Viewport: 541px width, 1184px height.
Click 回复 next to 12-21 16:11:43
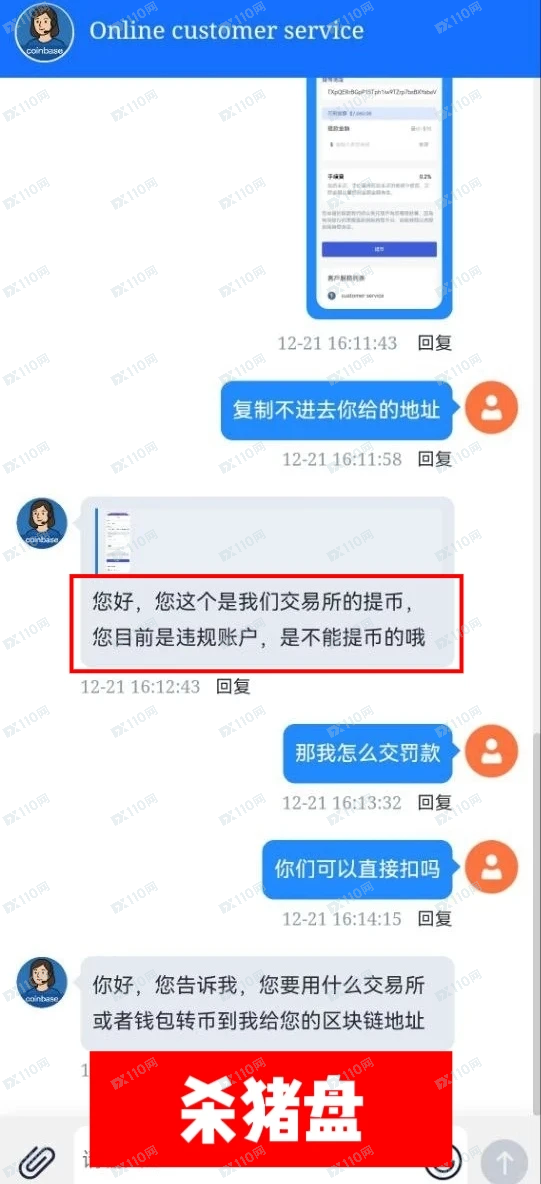point(435,343)
